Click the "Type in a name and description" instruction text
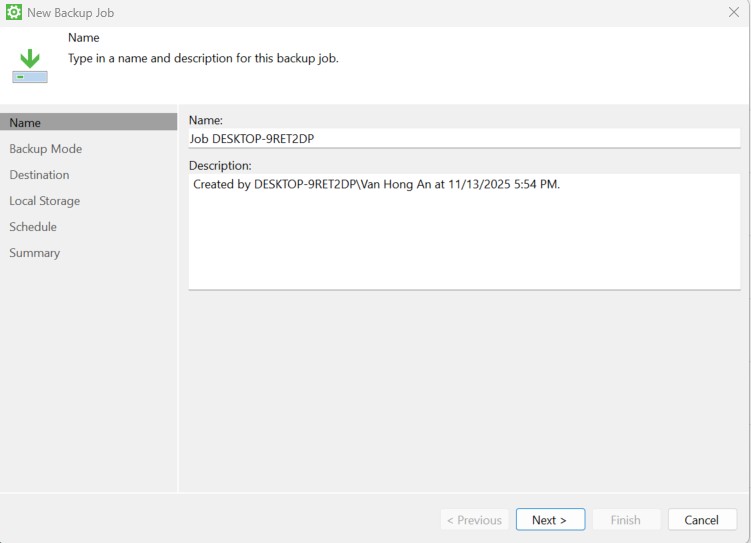The image size is (751, 543). click(x=203, y=58)
